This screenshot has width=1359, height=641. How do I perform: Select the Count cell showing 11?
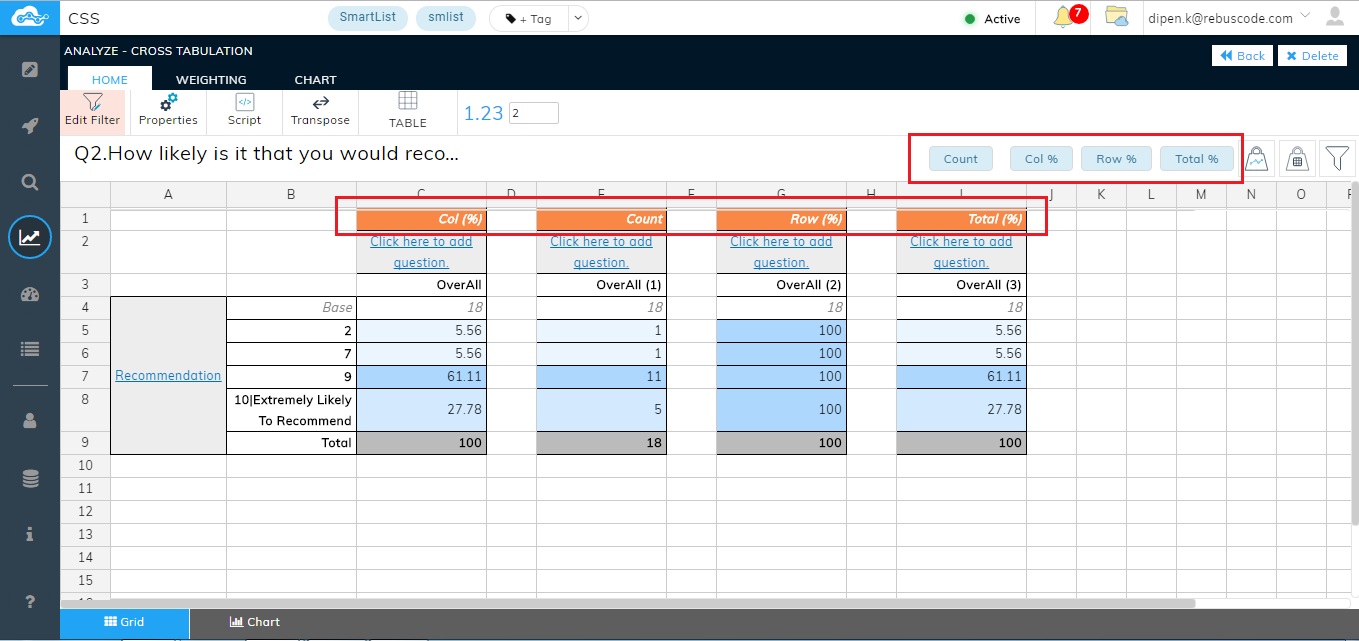[x=601, y=377]
